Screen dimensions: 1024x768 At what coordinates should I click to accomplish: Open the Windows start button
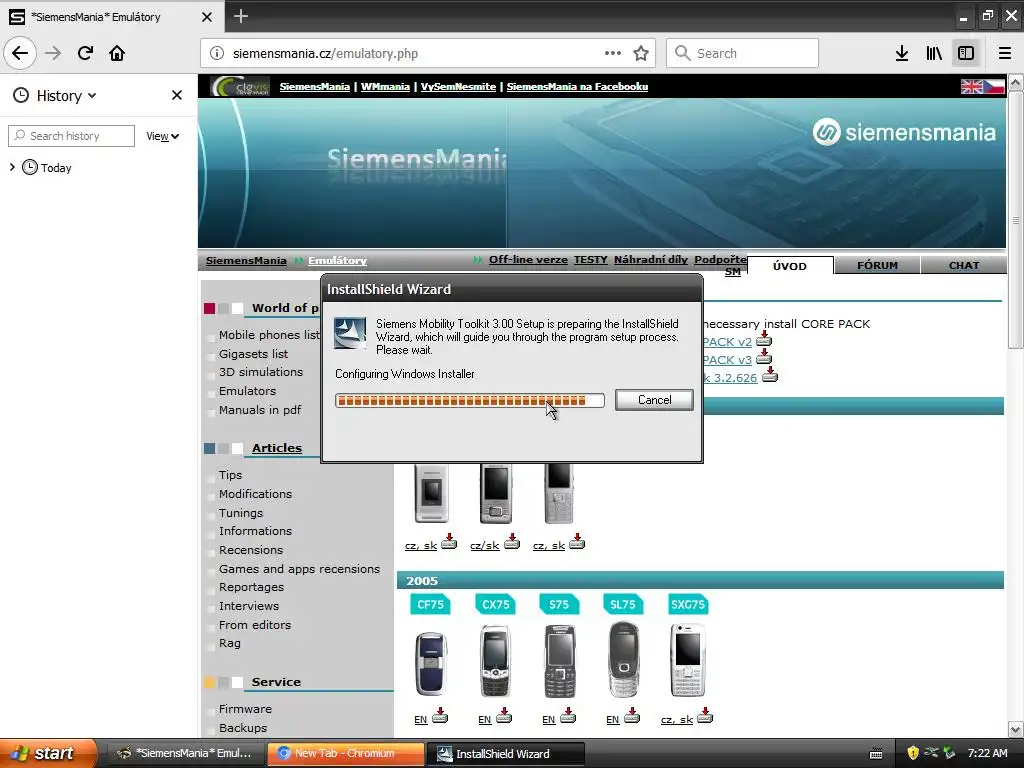pyautogui.click(x=47, y=753)
